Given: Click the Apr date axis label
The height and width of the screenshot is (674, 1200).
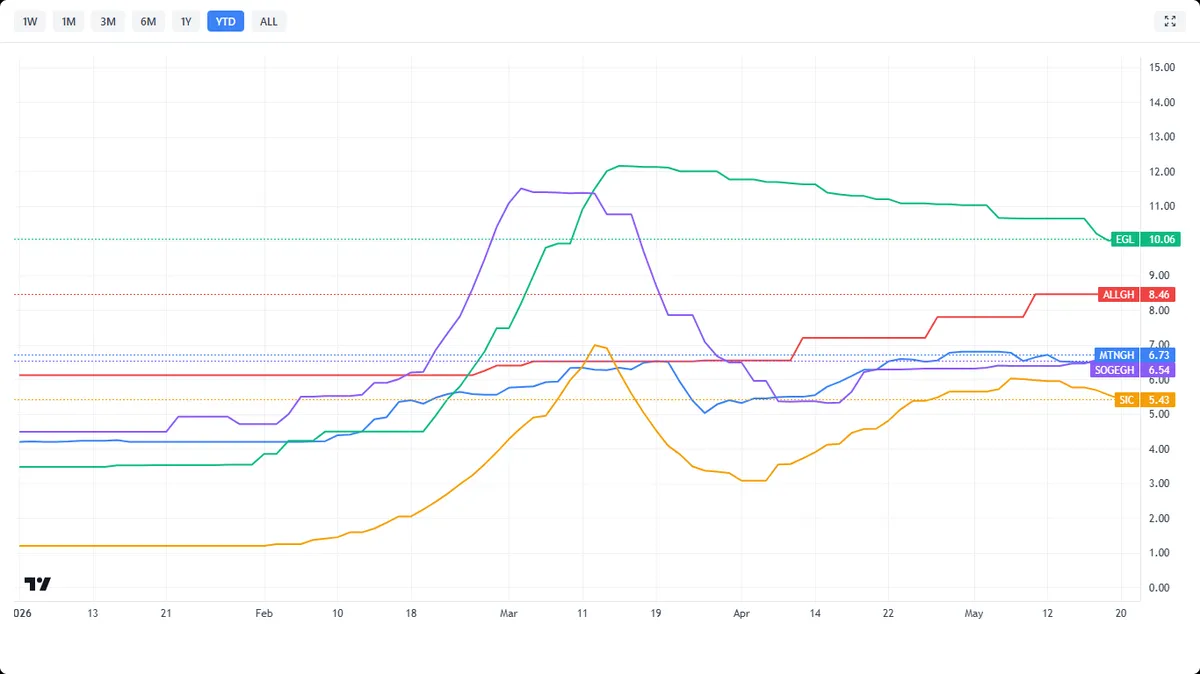Looking at the screenshot, I should (741, 611).
